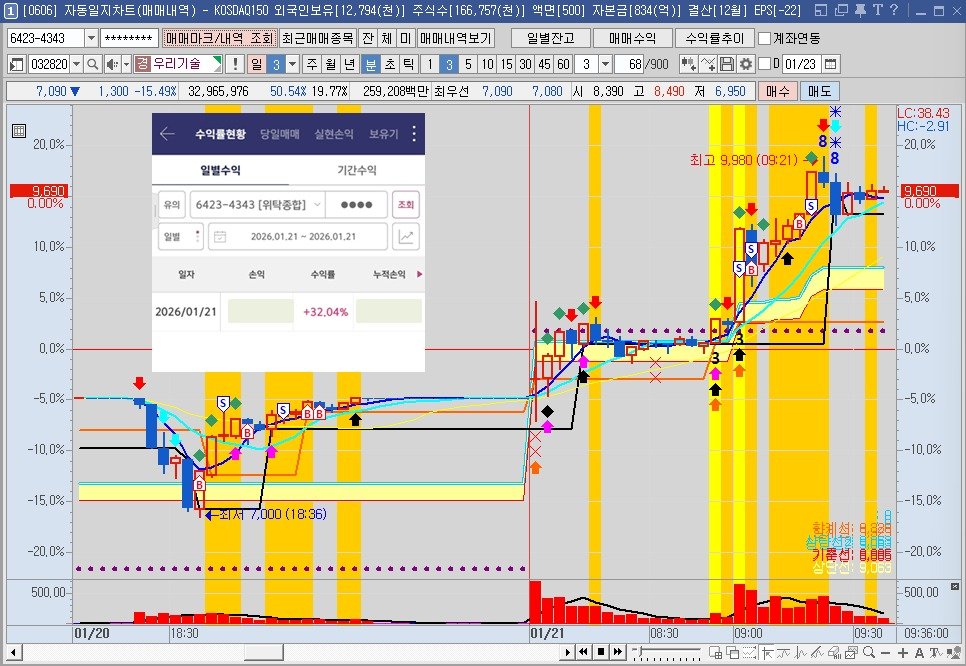Click the speaker icon next to stock code
Image resolution: width=966 pixels, height=666 pixels.
(x=112, y=64)
